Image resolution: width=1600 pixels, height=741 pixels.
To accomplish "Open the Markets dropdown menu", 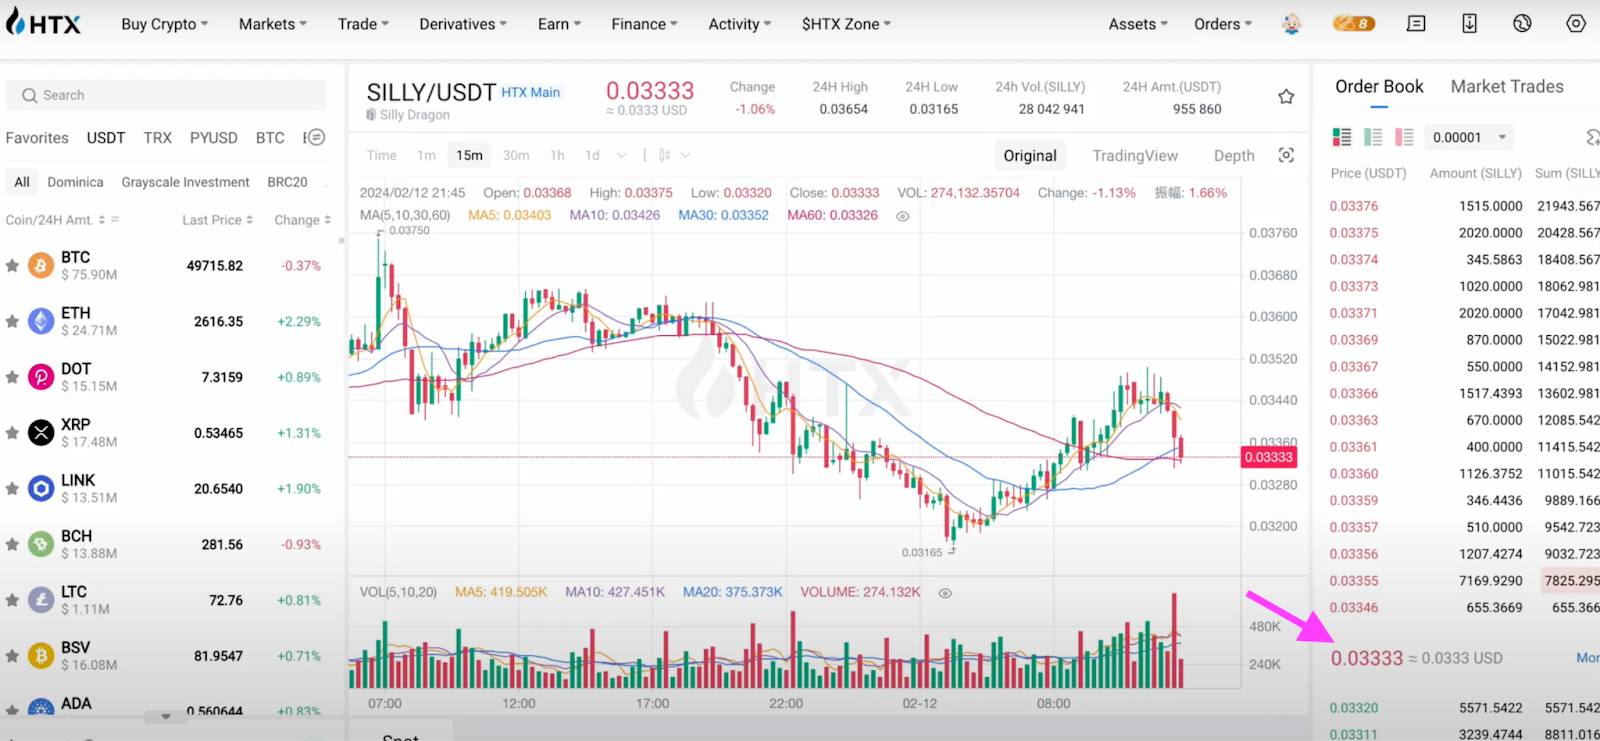I will click(272, 24).
